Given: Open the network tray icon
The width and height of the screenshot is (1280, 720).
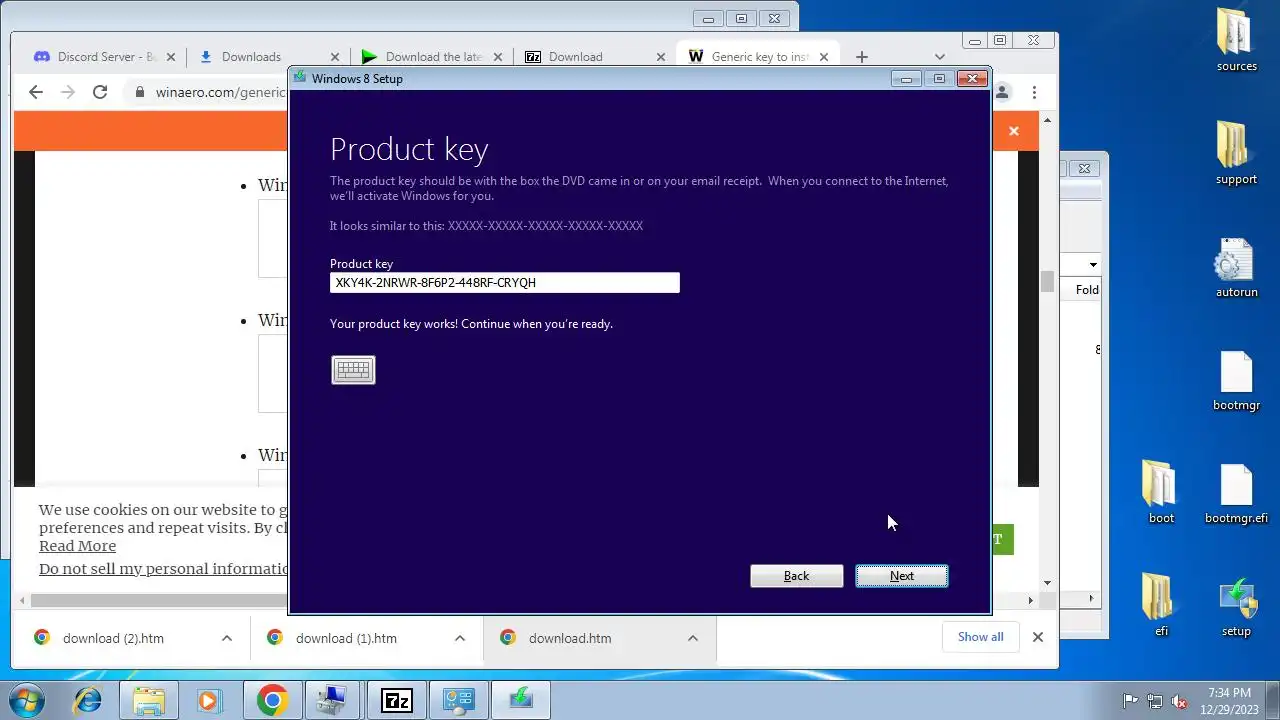Looking at the screenshot, I should tap(1155, 701).
